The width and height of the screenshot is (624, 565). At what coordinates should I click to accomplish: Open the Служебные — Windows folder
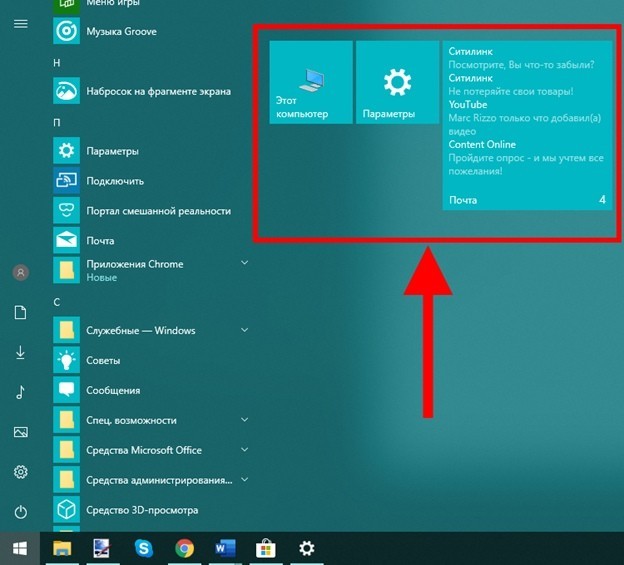point(150,330)
